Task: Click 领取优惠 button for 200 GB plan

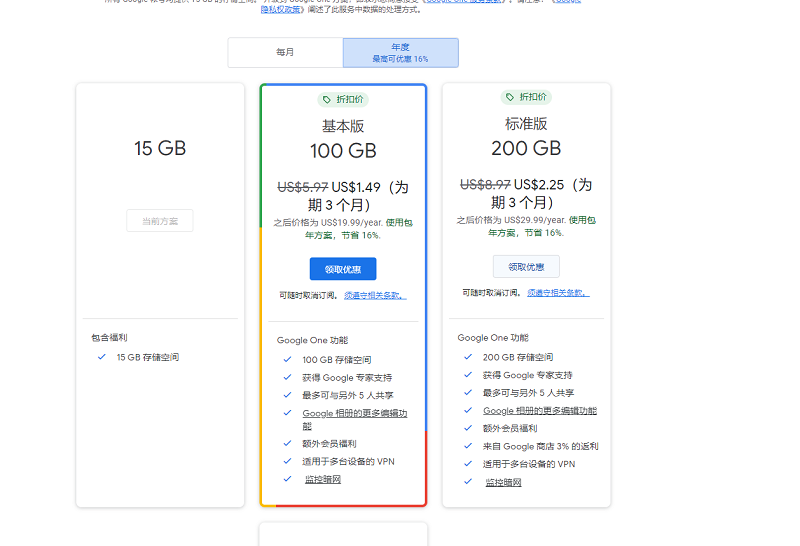Action: click(526, 266)
